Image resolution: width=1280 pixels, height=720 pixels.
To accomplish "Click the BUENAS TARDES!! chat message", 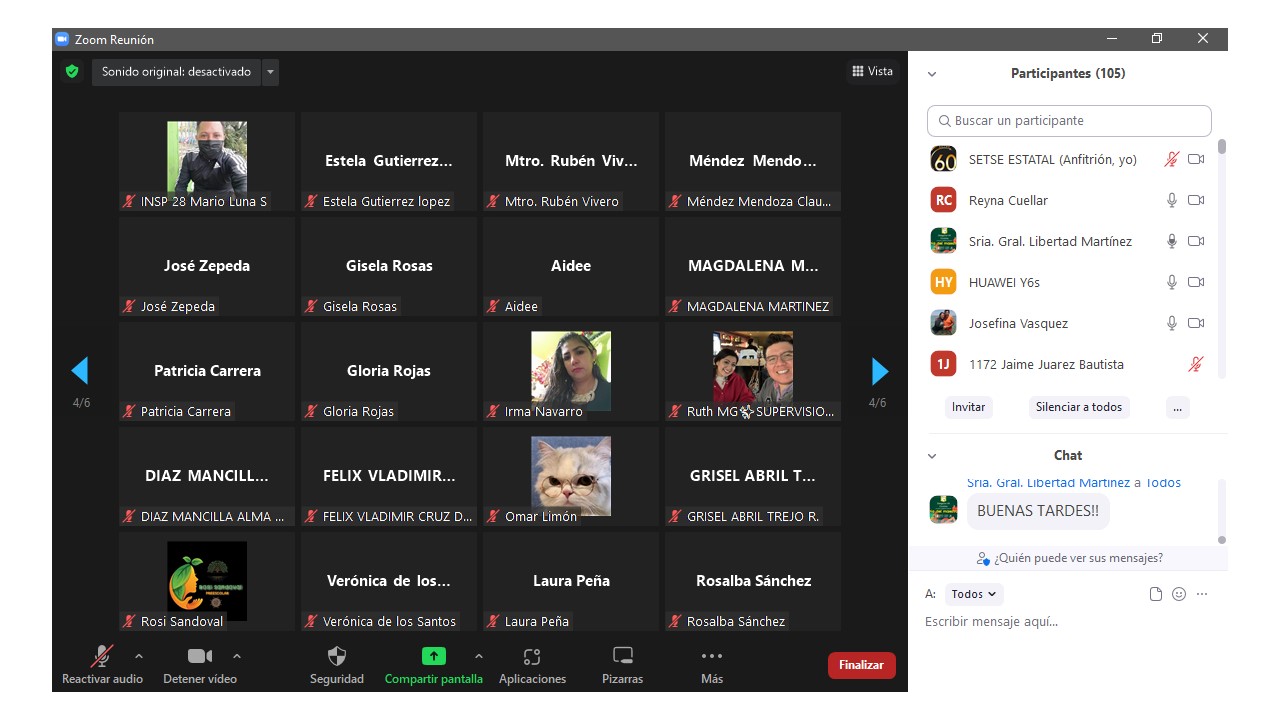I will (x=1037, y=511).
